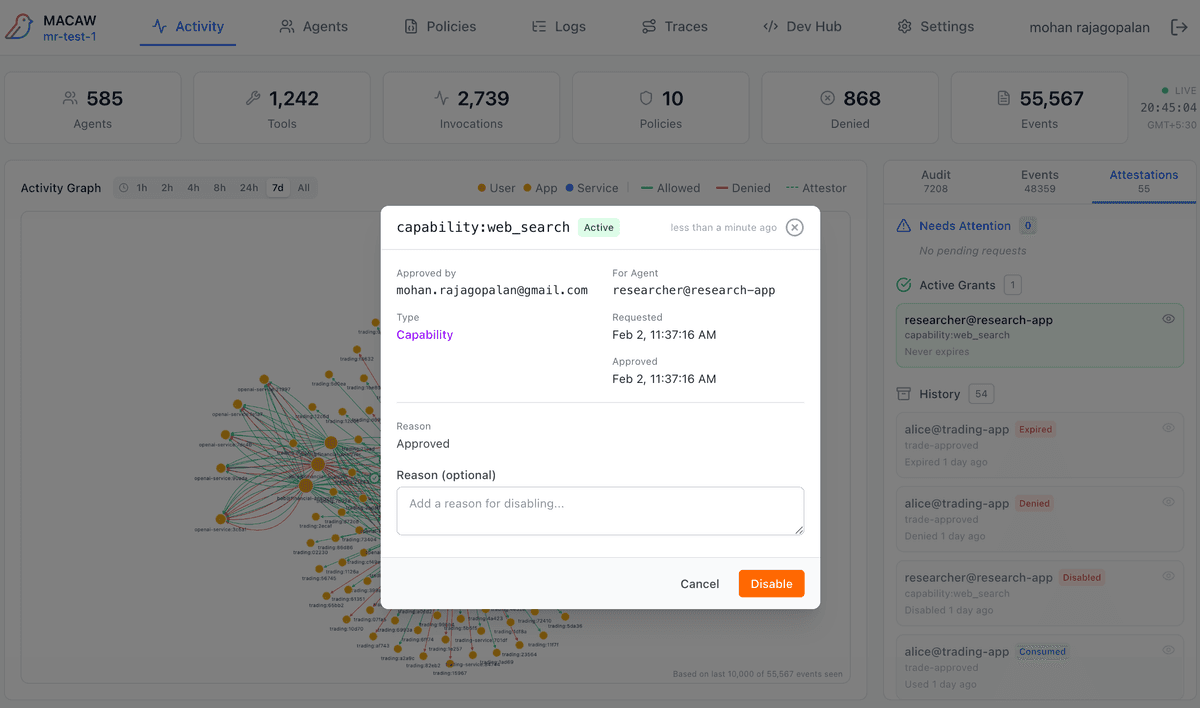The image size is (1200, 708).
Task: Click the Denied stat card icon
Action: tap(827, 98)
